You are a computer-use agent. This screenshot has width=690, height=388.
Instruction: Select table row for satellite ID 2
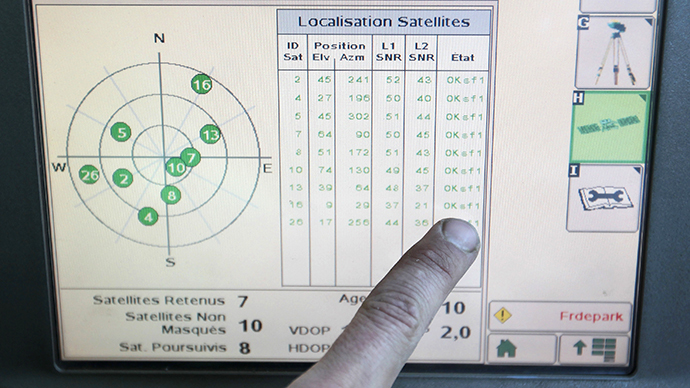pyautogui.click(x=384, y=80)
